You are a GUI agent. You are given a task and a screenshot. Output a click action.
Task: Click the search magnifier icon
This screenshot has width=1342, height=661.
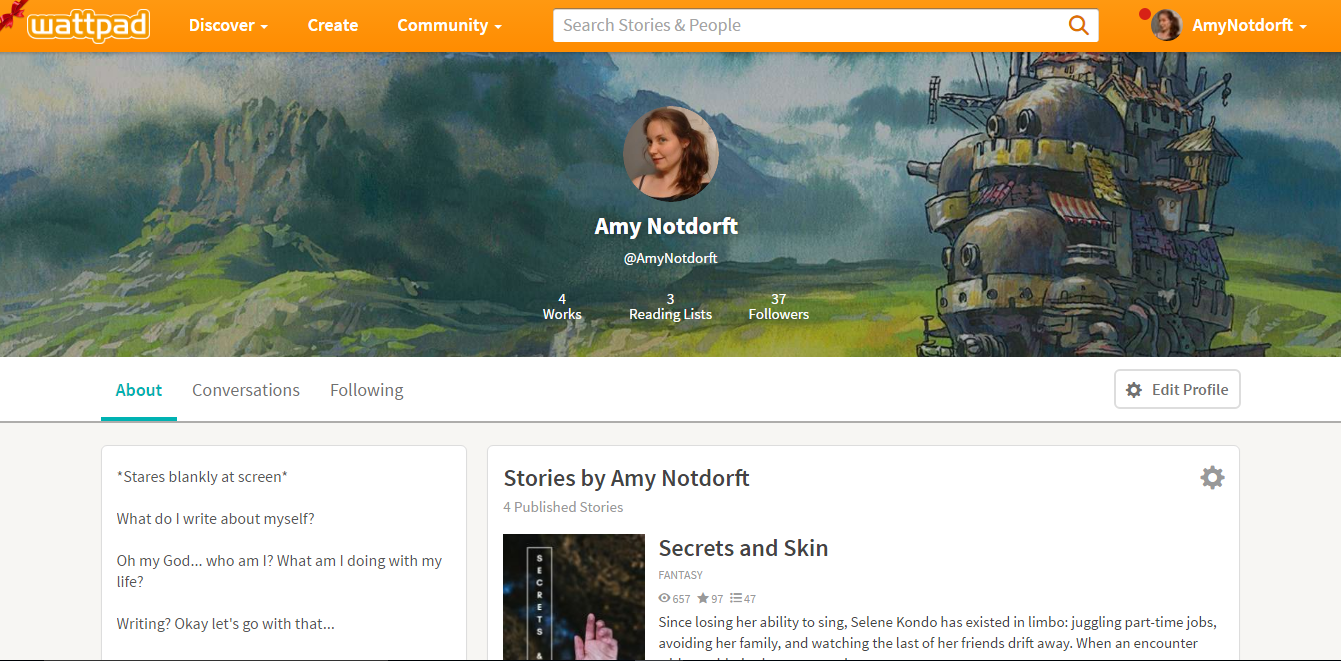coord(1078,25)
